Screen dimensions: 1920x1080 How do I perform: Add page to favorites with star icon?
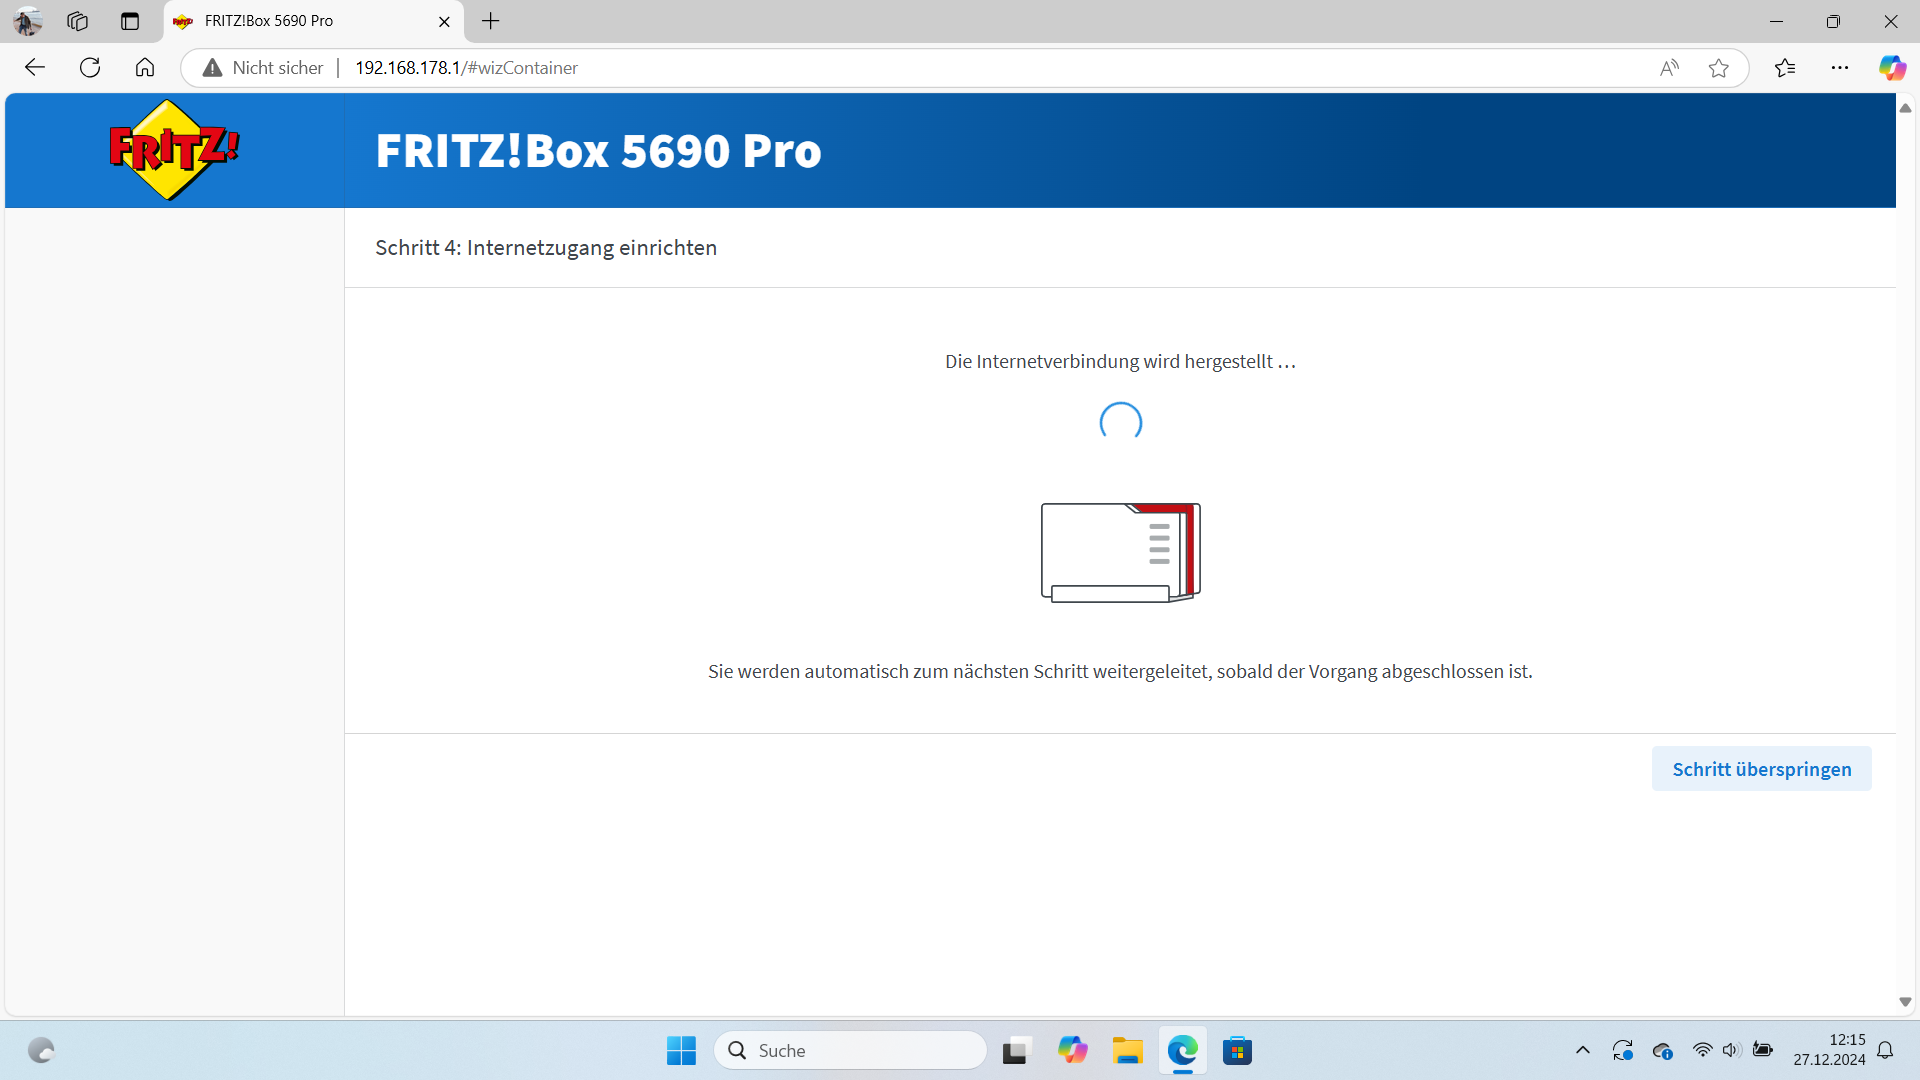coord(1719,67)
